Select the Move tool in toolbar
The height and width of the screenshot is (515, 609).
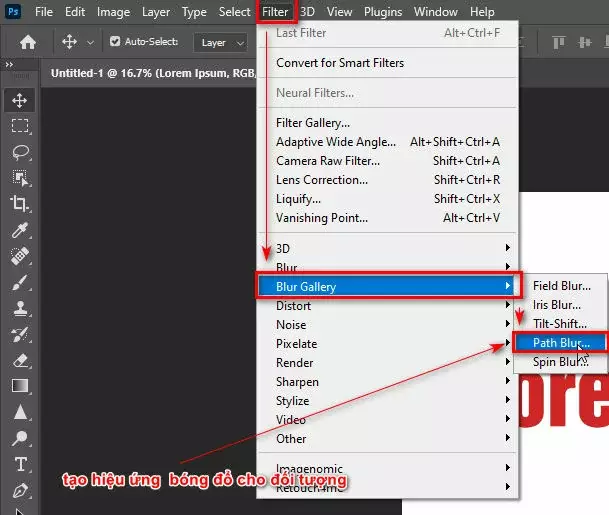(19, 101)
